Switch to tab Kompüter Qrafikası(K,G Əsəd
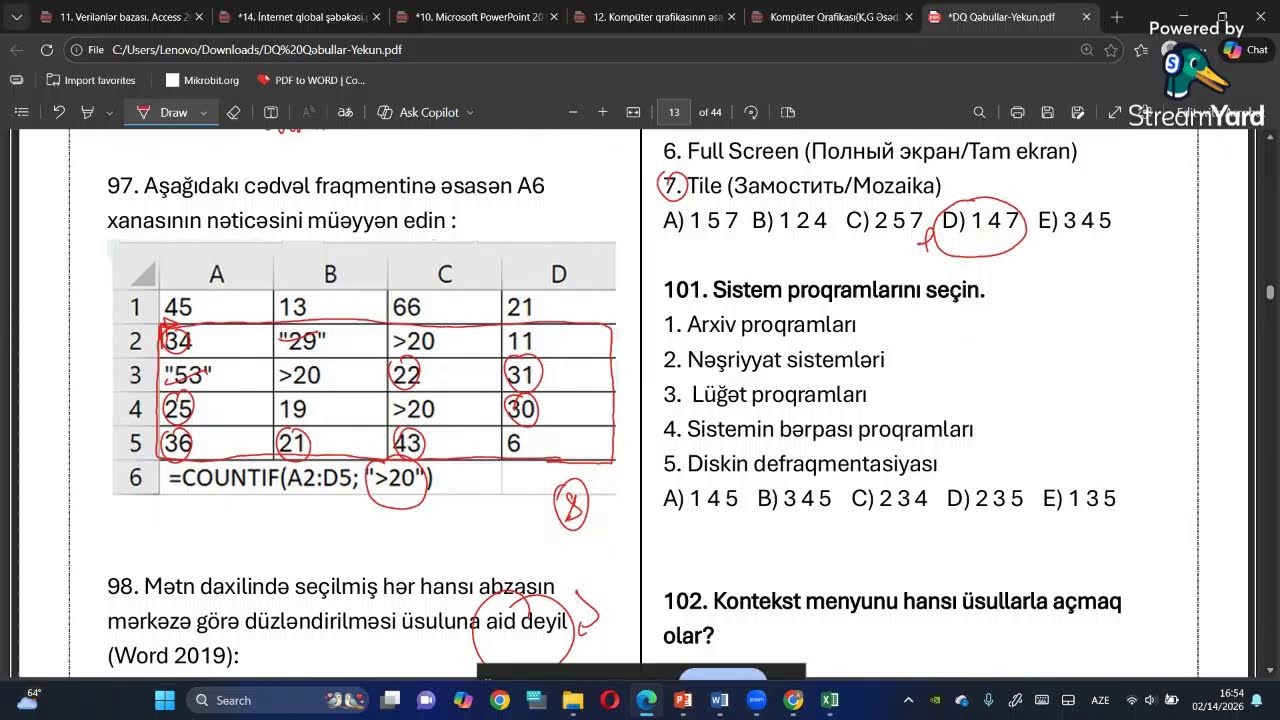Screen dimensions: 1280x720 click(x=832, y=17)
